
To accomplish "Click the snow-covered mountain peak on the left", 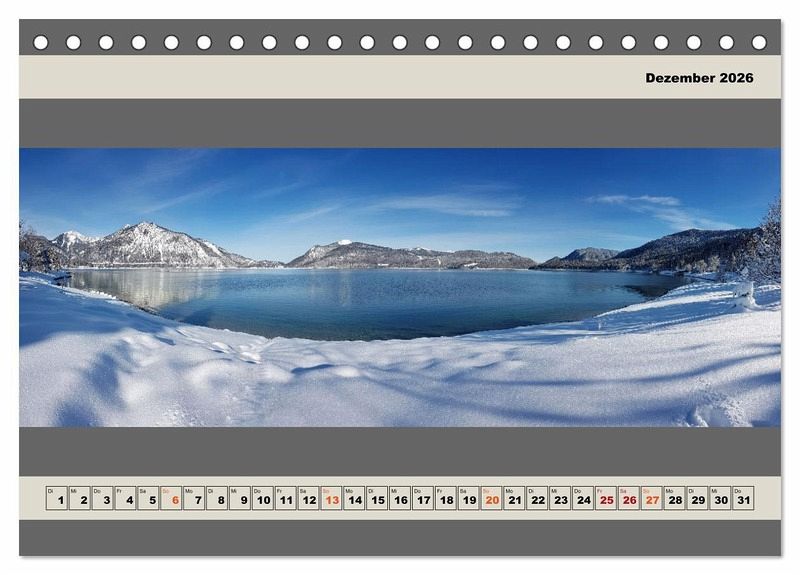I will click(x=147, y=232).
